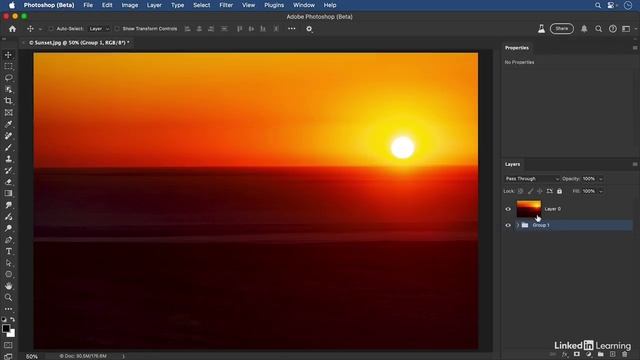The image size is (640, 360).
Task: Select the Lasso tool
Action: click(8, 78)
